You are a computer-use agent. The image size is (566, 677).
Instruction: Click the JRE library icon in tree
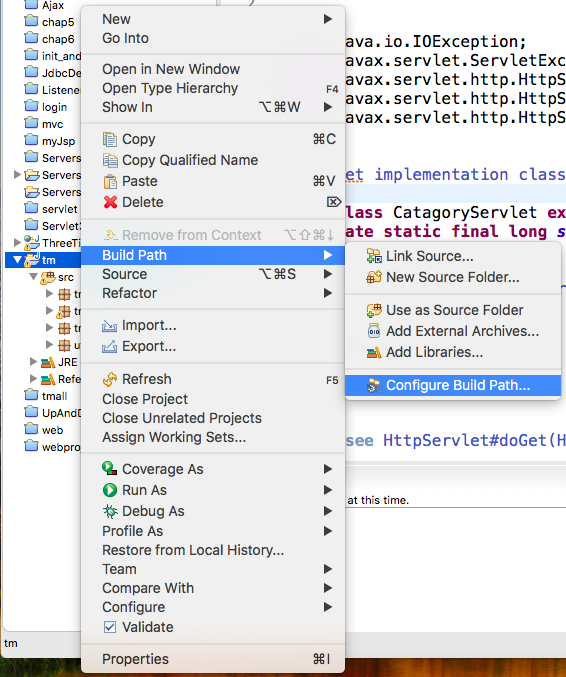coord(47,362)
